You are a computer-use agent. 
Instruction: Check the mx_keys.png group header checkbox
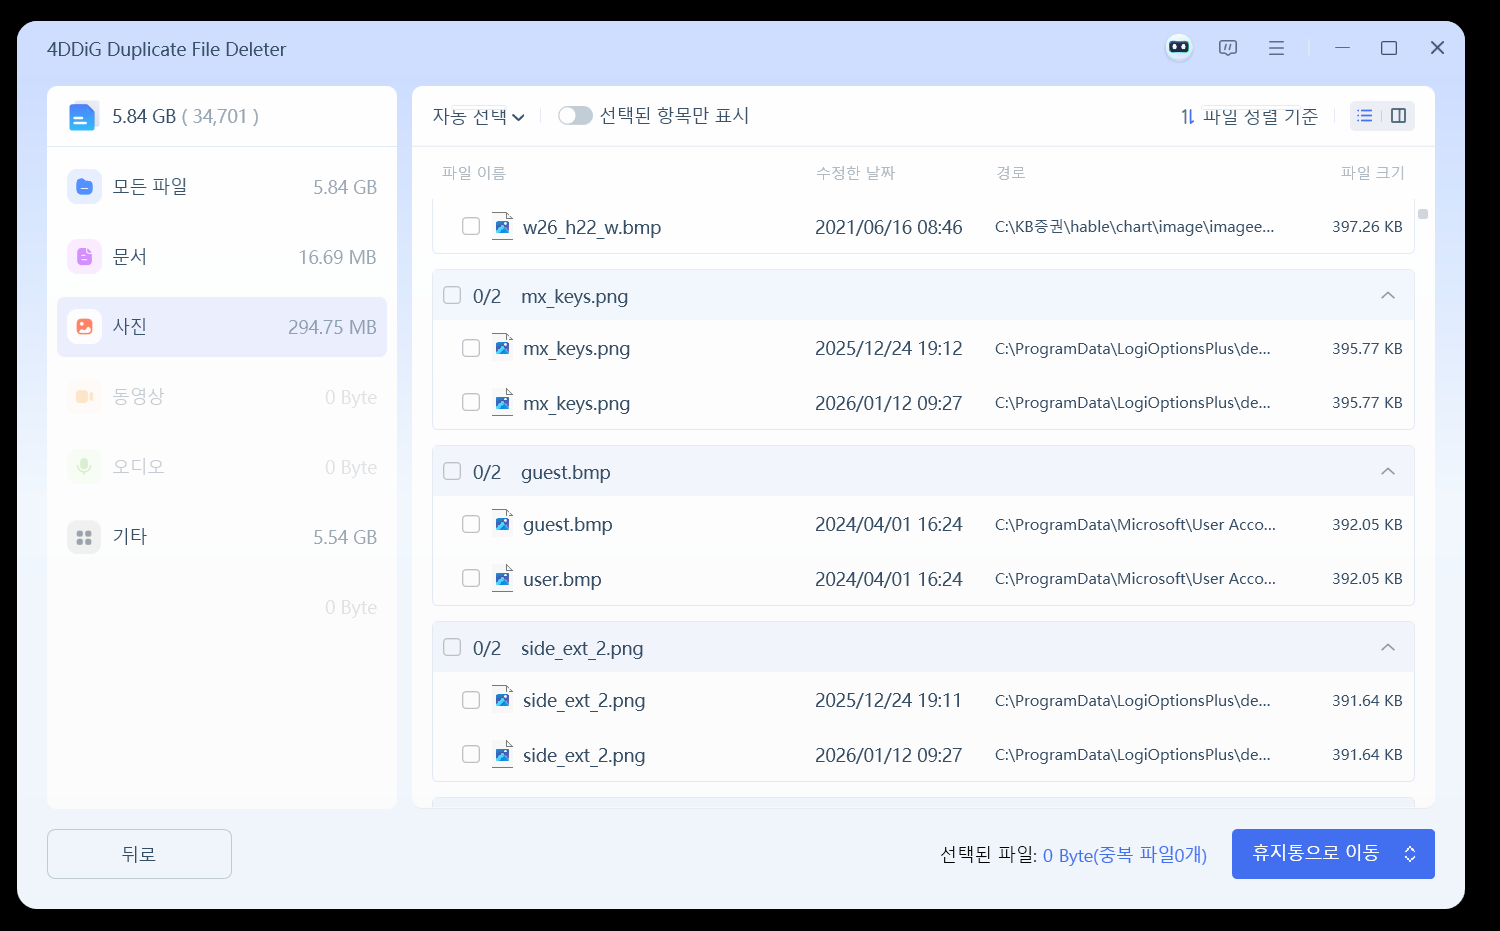coord(452,295)
